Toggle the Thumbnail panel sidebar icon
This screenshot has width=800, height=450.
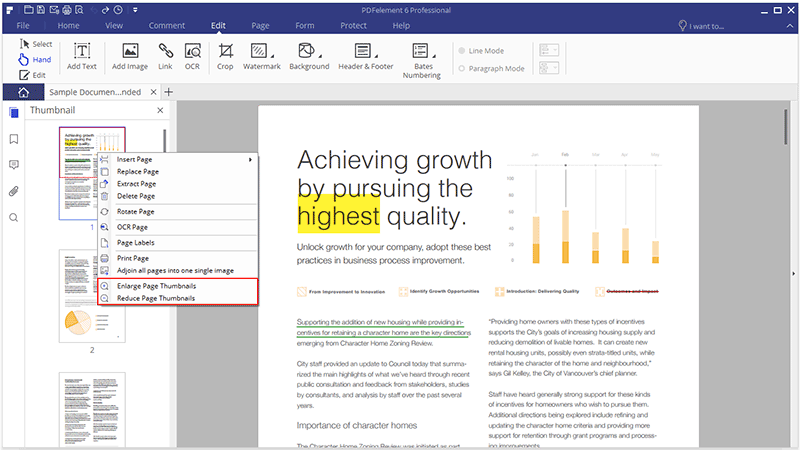[x=14, y=113]
